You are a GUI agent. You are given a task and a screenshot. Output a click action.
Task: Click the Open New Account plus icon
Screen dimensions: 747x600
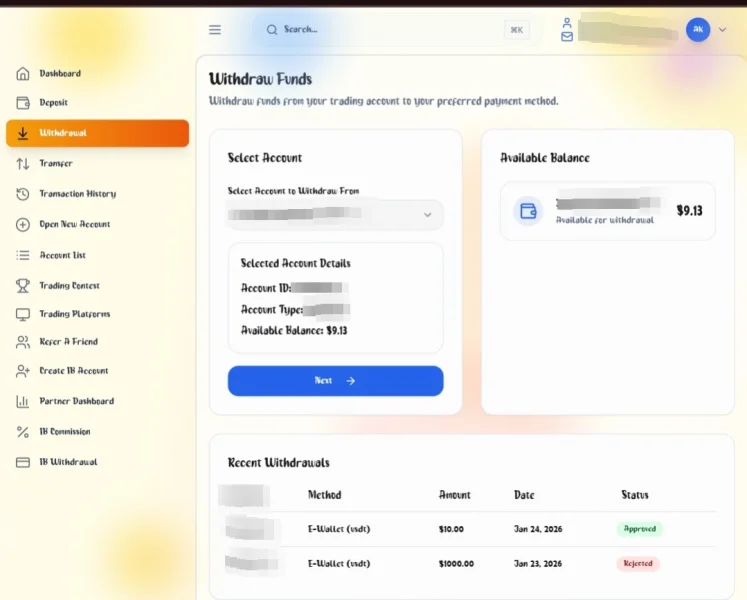coord(22,224)
